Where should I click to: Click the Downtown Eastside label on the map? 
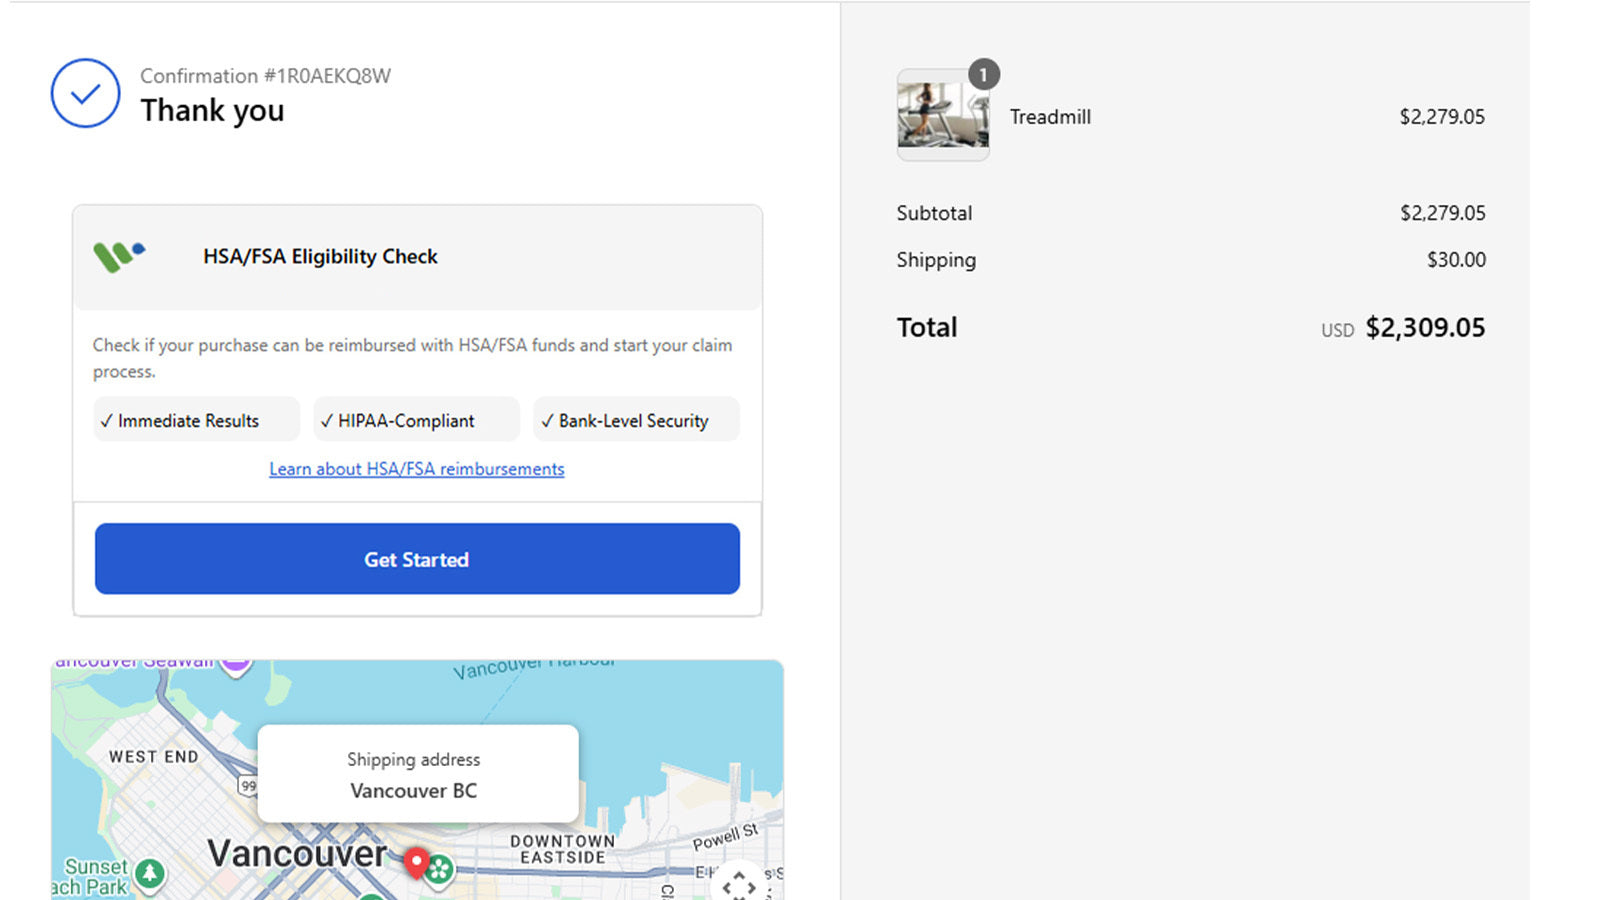(x=563, y=849)
